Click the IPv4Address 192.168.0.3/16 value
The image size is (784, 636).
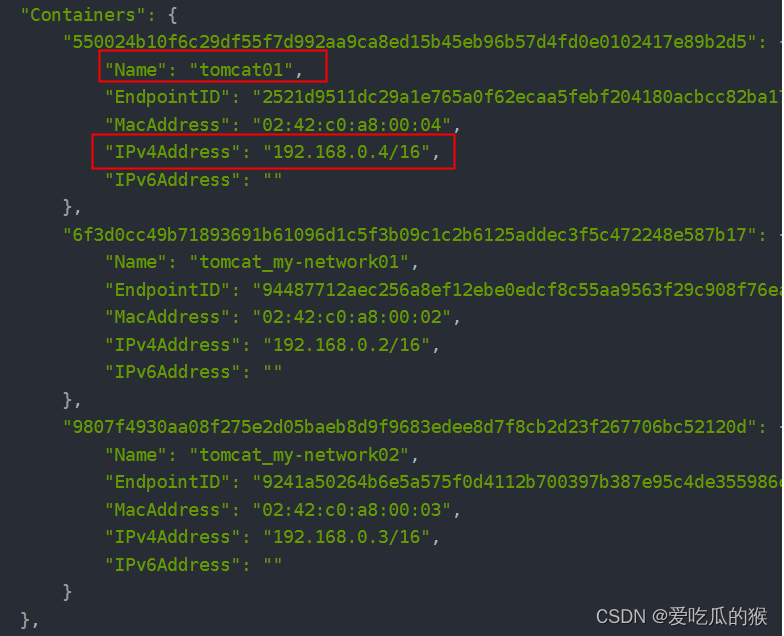click(346, 537)
